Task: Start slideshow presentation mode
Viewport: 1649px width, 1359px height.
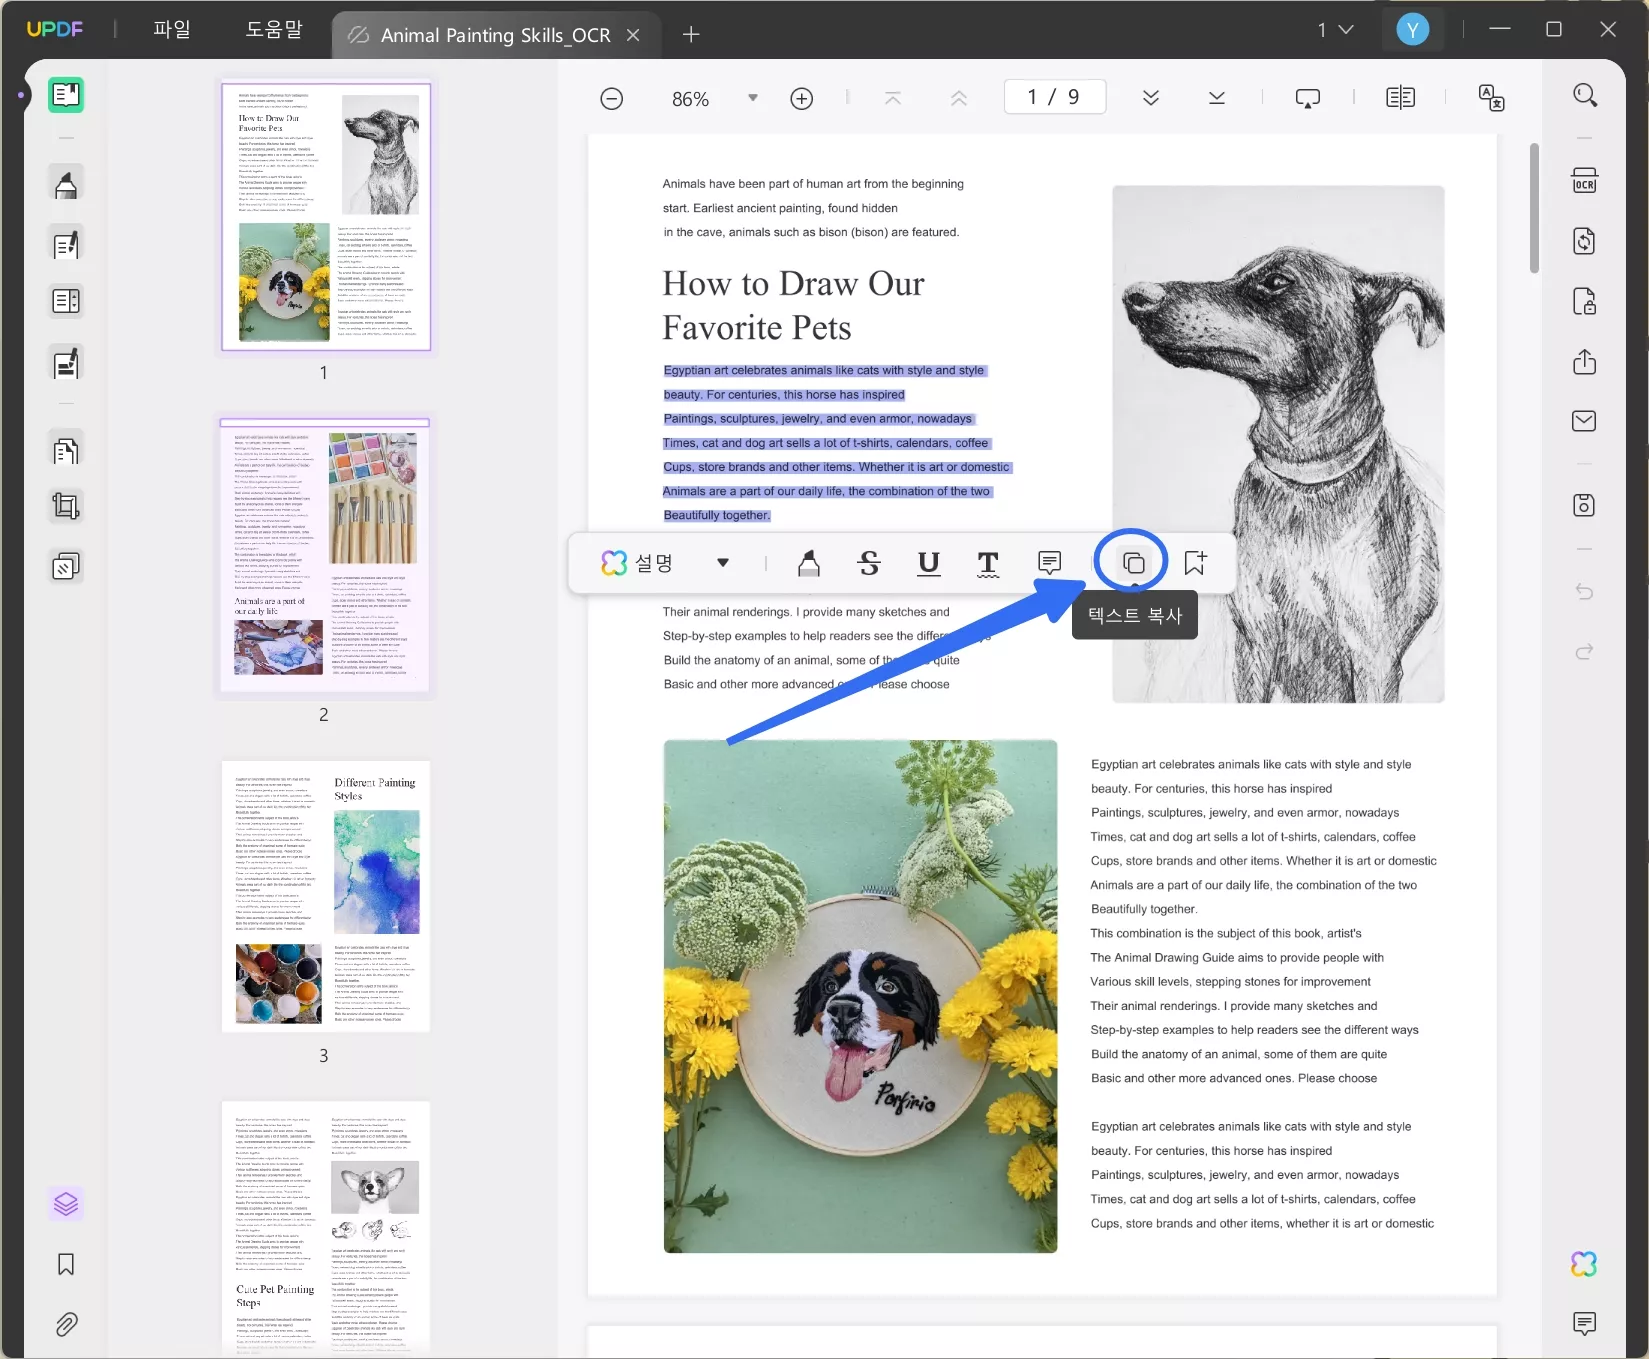Action: (x=1307, y=98)
